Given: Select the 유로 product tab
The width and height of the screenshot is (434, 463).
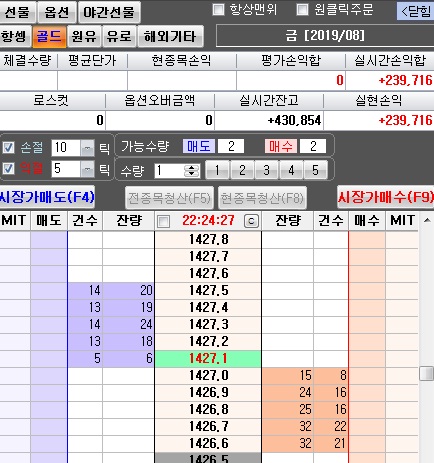Looking at the screenshot, I should (x=119, y=36).
